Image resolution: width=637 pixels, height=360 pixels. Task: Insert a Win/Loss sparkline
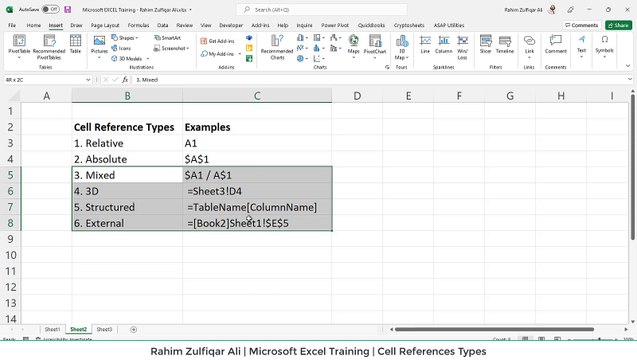[x=462, y=47]
